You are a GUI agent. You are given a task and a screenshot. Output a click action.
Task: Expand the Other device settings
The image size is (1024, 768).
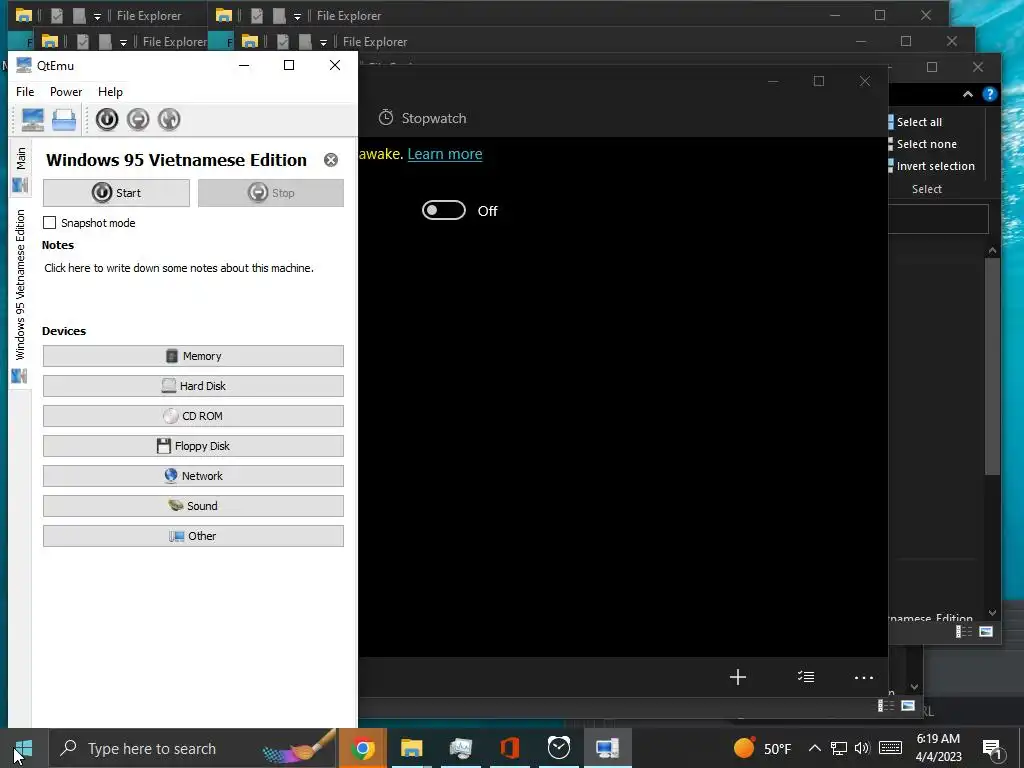193,536
